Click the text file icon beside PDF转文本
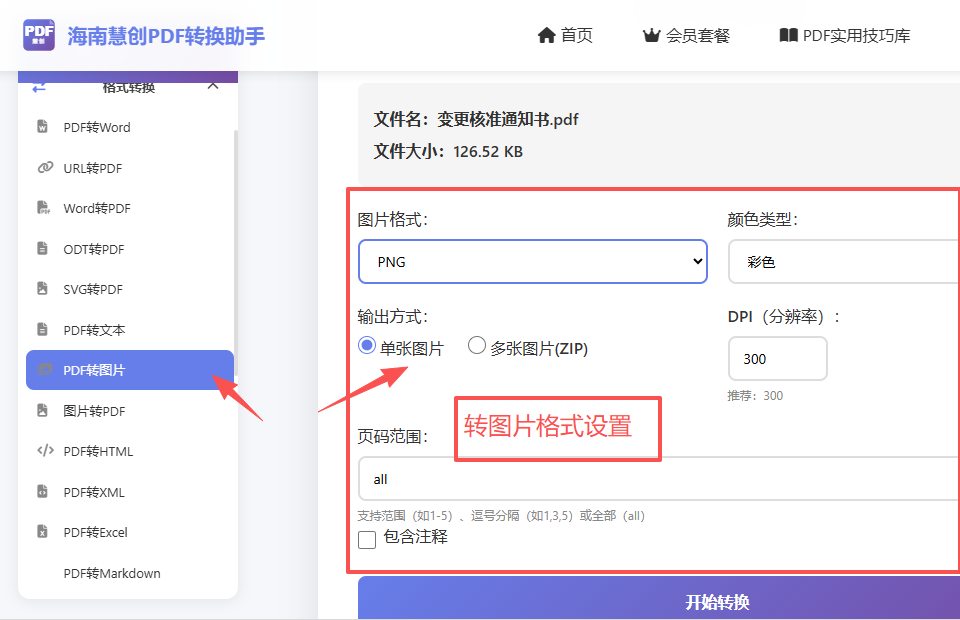960x620 pixels. point(42,330)
